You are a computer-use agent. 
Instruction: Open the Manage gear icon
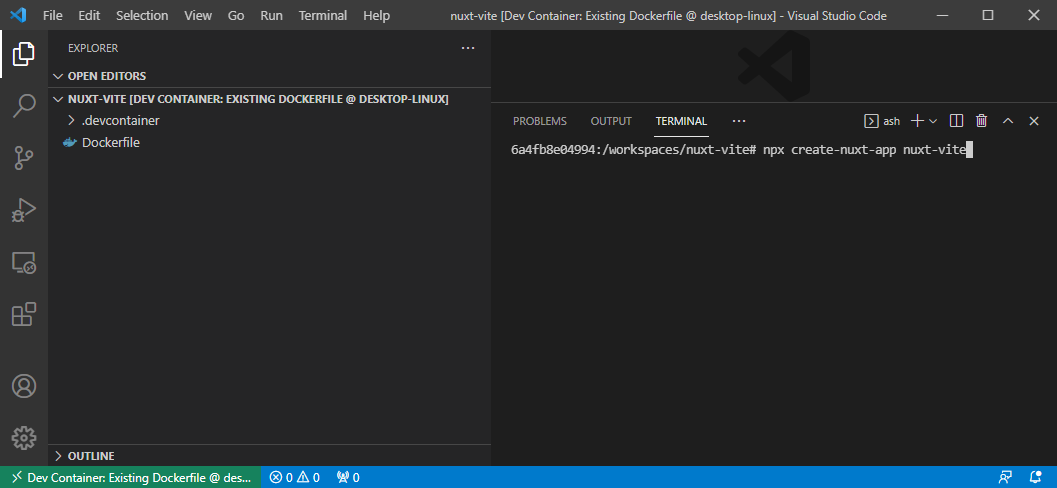pos(24,438)
